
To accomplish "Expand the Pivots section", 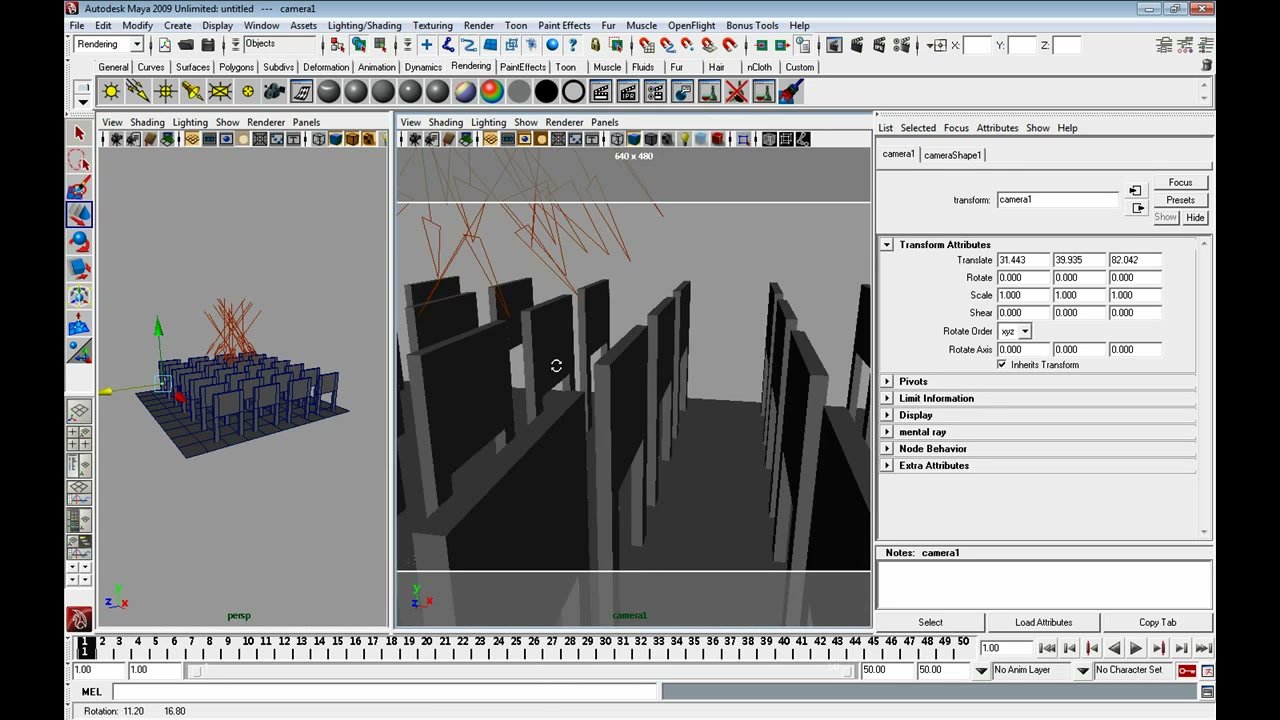I will 886,382.
